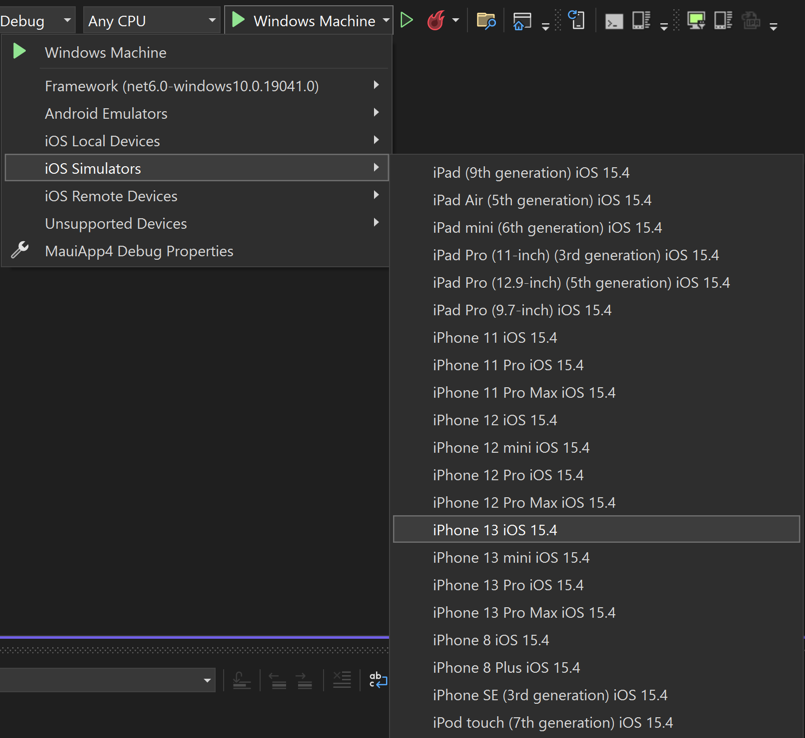Click the device log toolbar icon

[x=641, y=19]
